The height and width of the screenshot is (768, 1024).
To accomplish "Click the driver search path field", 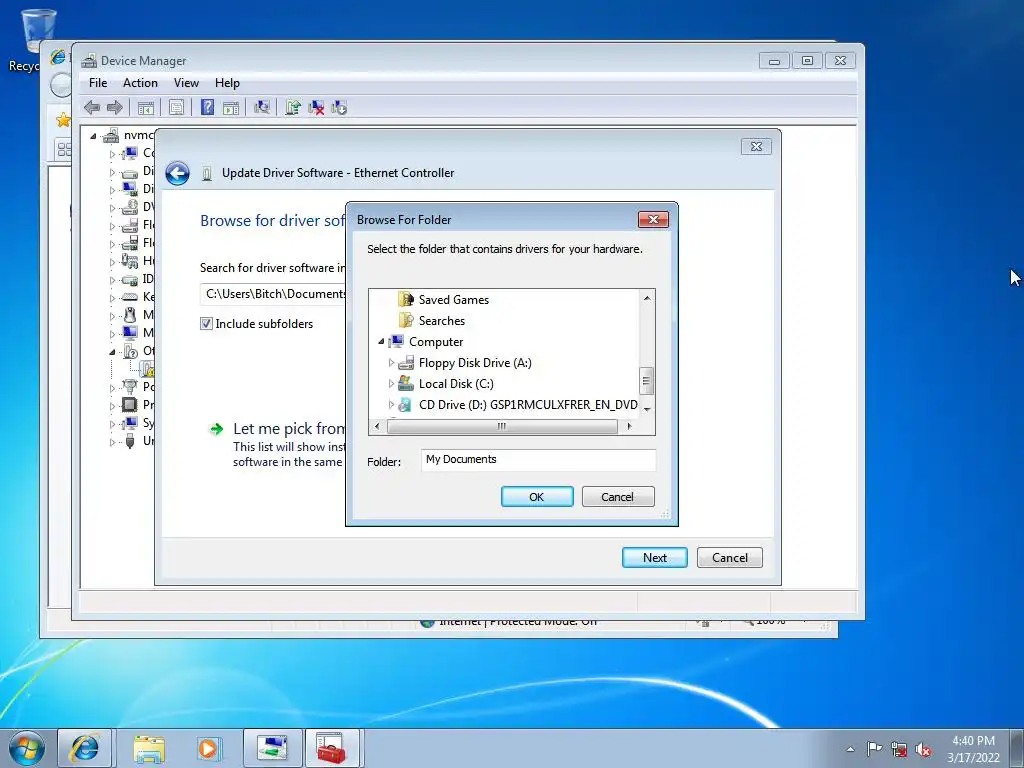I will (x=274, y=294).
